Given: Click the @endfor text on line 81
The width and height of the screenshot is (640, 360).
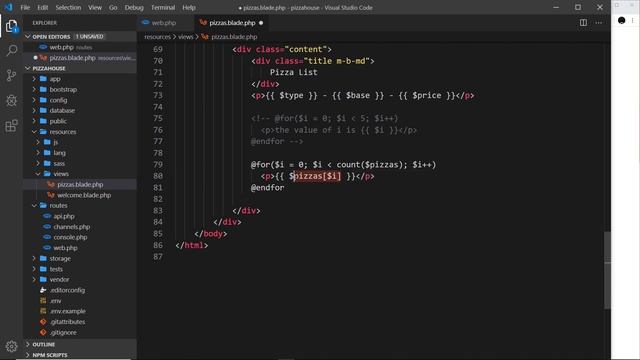Looking at the screenshot, I should tap(267, 188).
